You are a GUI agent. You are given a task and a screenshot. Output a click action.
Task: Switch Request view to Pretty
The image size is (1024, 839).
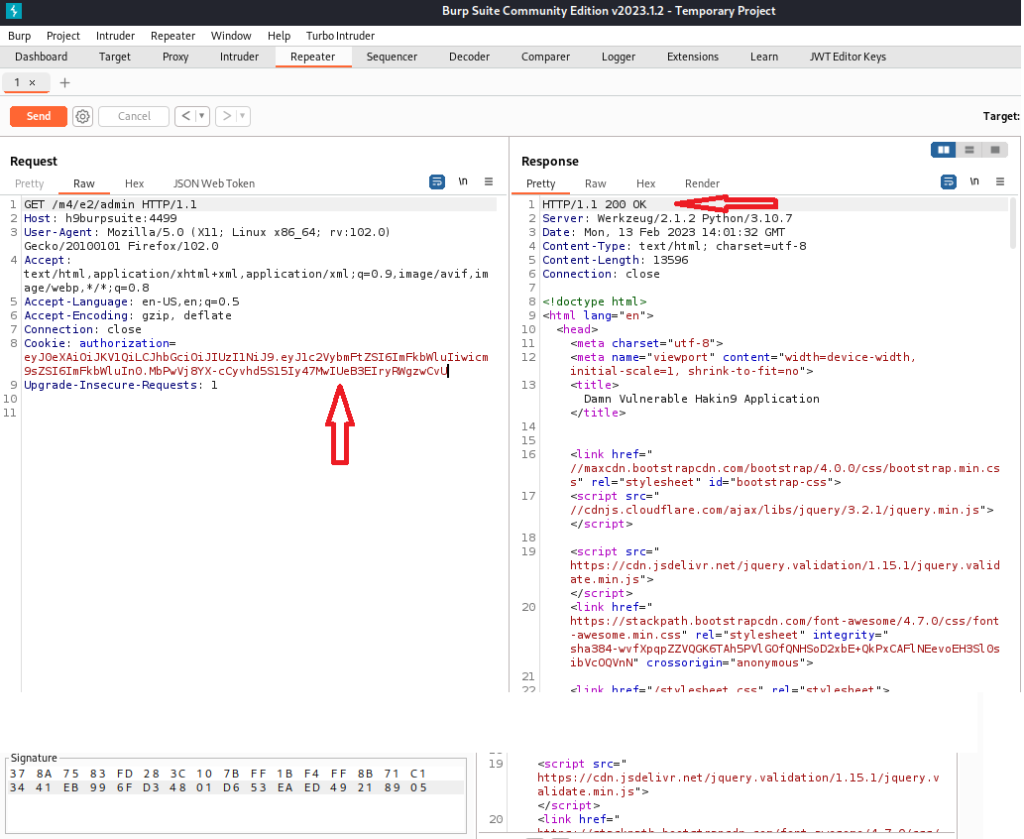(29, 183)
